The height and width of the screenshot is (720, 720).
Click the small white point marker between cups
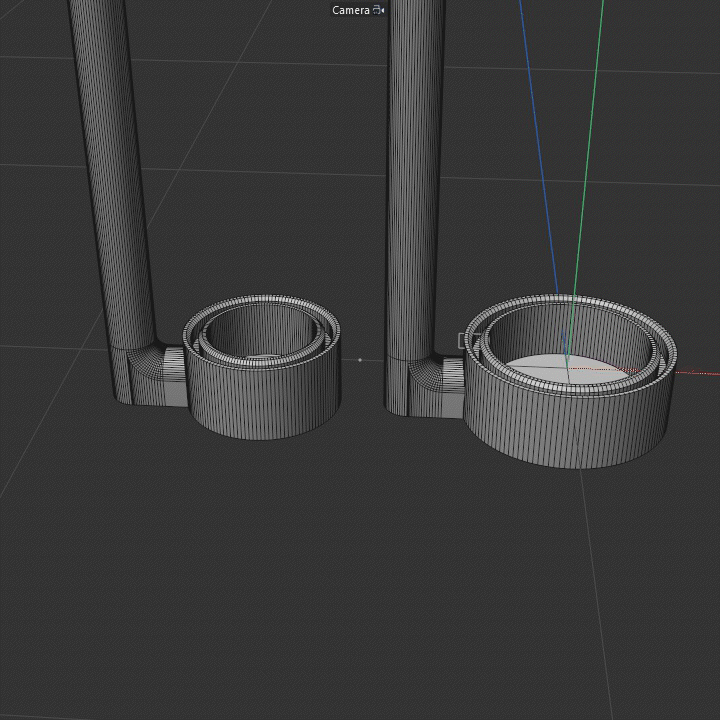[360, 360]
